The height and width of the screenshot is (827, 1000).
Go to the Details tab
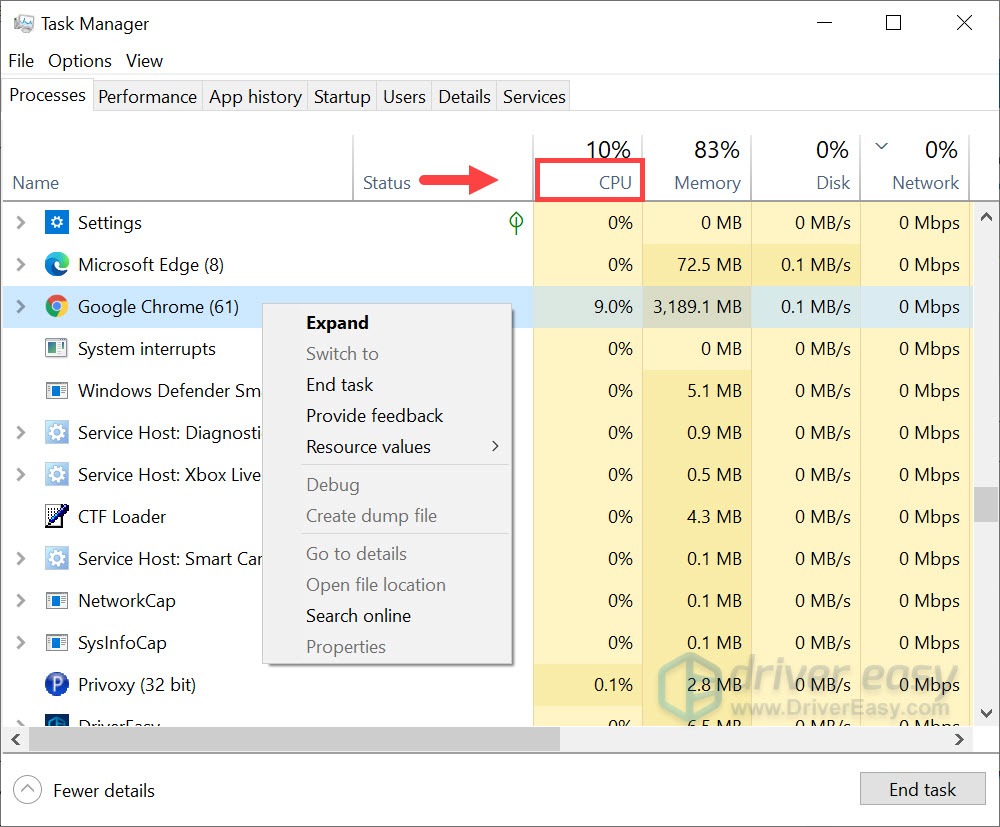point(464,96)
